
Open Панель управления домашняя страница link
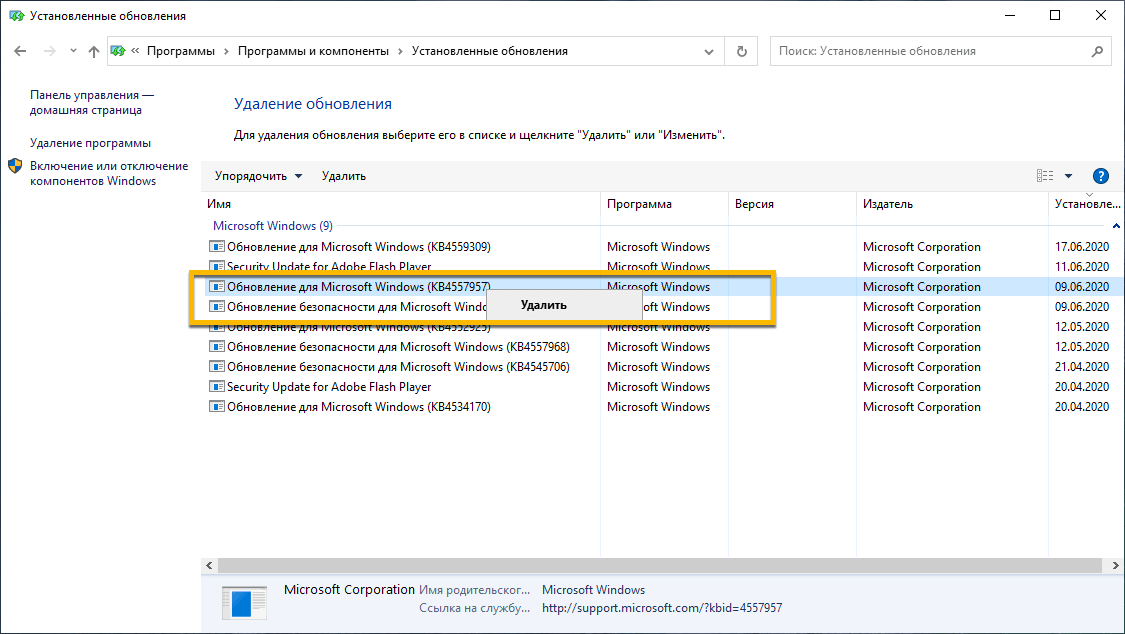[92, 103]
